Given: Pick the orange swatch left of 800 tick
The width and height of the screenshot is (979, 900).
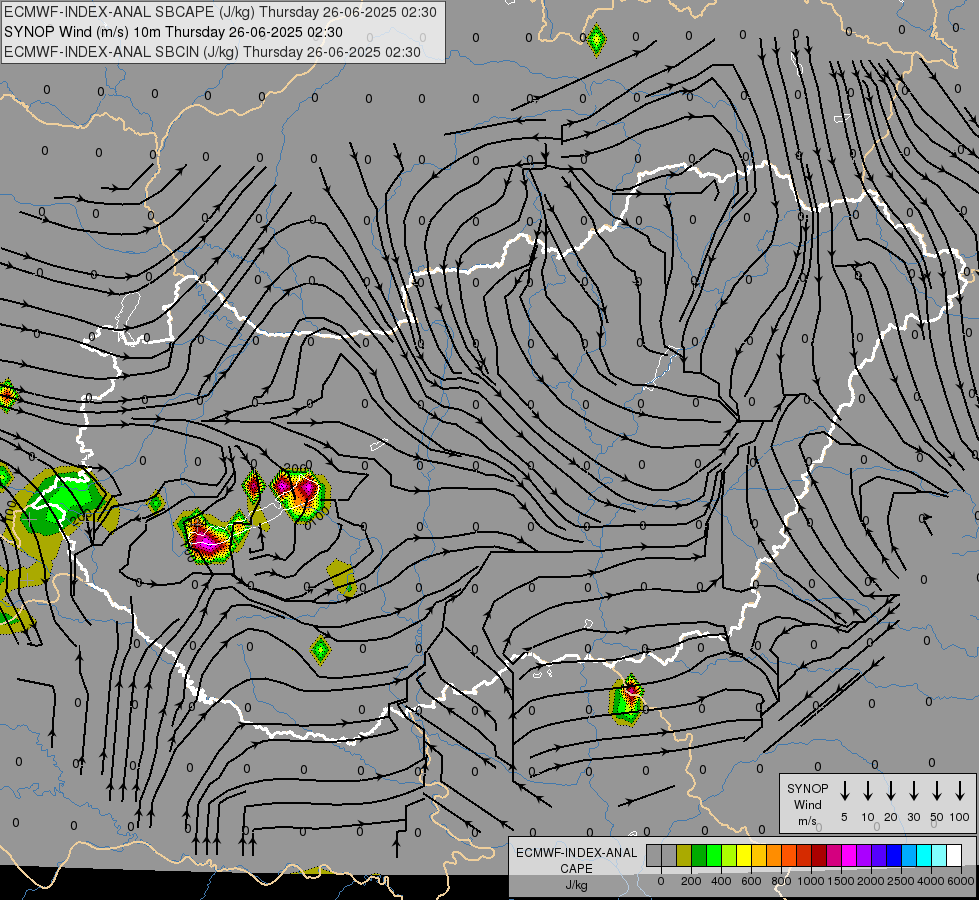Looking at the screenshot, I should [x=774, y=855].
